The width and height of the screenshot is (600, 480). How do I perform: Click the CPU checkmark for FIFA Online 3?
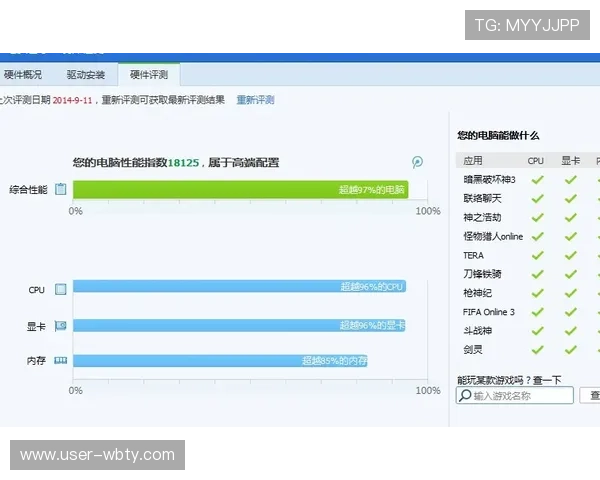(538, 312)
